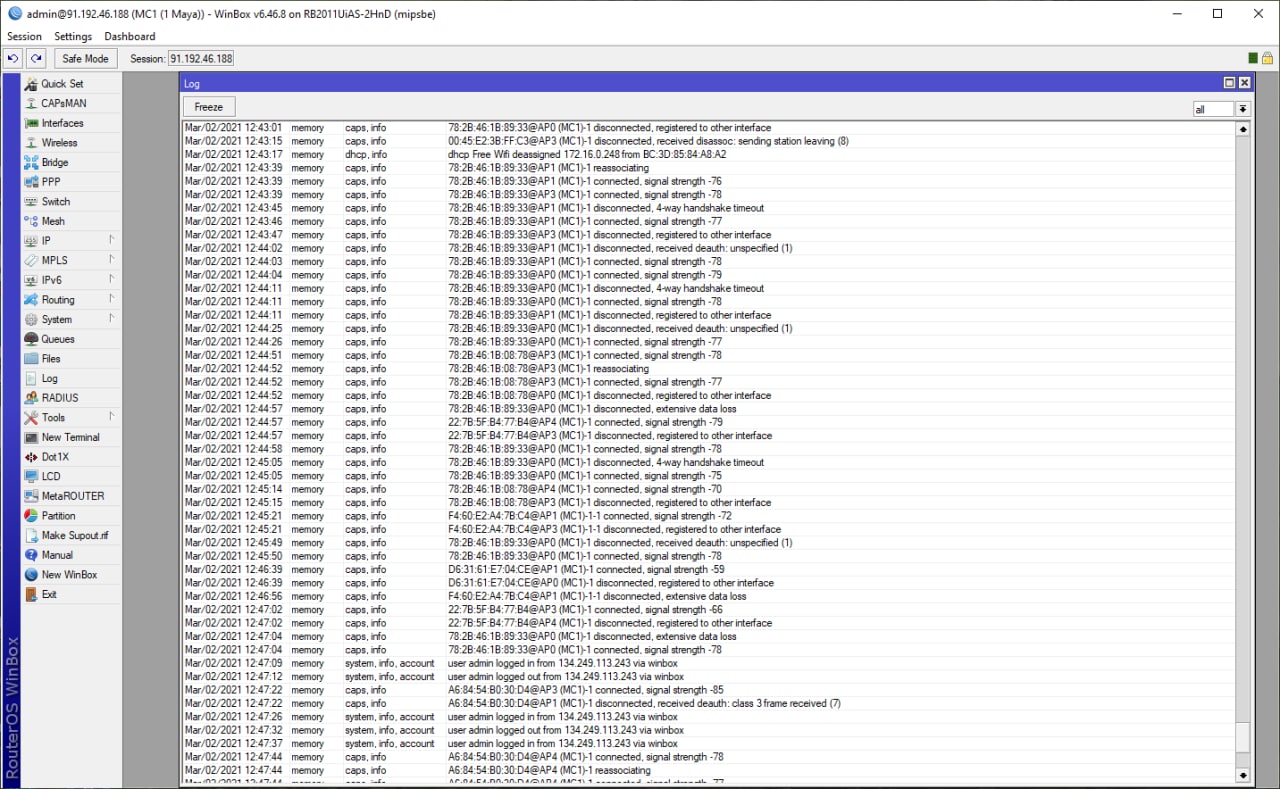Open the Settings menu
1280x789 pixels.
73,36
